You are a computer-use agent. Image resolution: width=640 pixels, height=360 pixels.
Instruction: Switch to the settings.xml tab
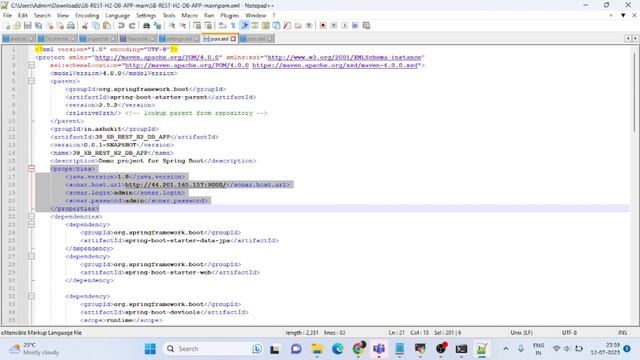pyautogui.click(x=179, y=39)
